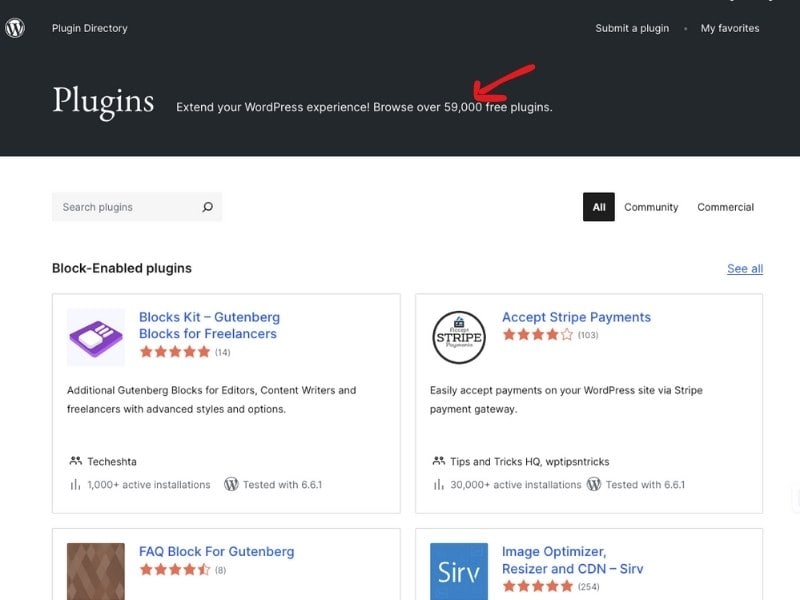Open the Blocks Kit plugin icon
Image resolution: width=800 pixels, height=600 pixels.
pyautogui.click(x=96, y=337)
